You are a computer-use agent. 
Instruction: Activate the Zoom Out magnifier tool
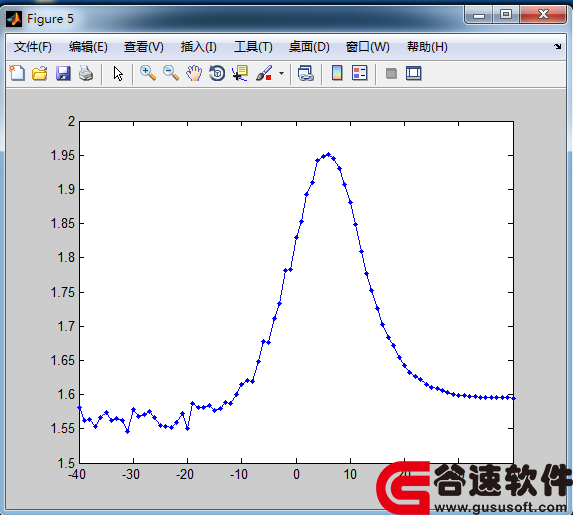point(171,73)
